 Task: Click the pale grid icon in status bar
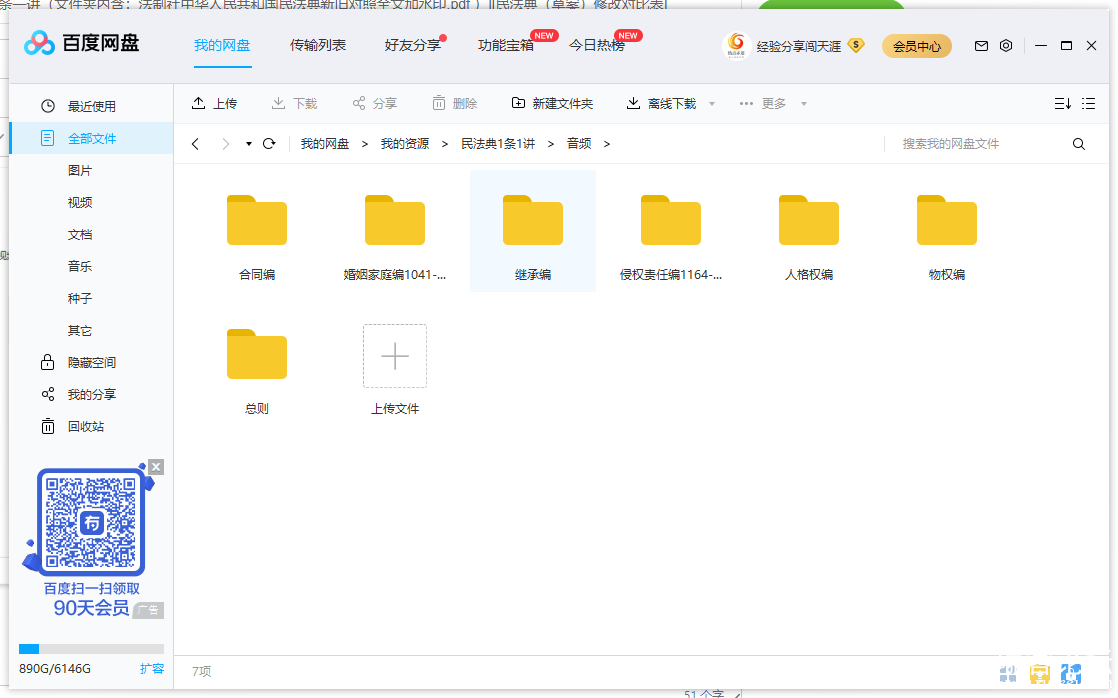coord(1008,673)
